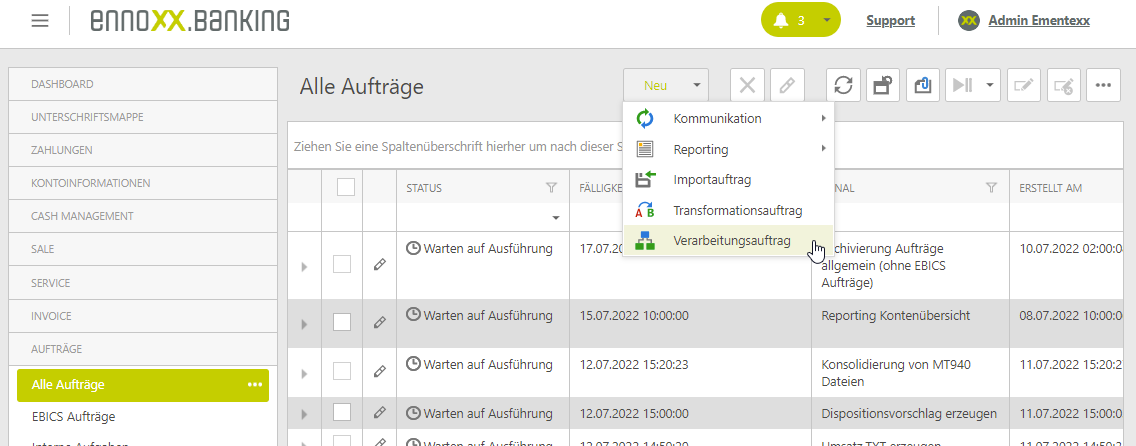This screenshot has width=1136, height=446.
Task: Open EBICS Aufträge in the sidebar
Action: point(73,417)
